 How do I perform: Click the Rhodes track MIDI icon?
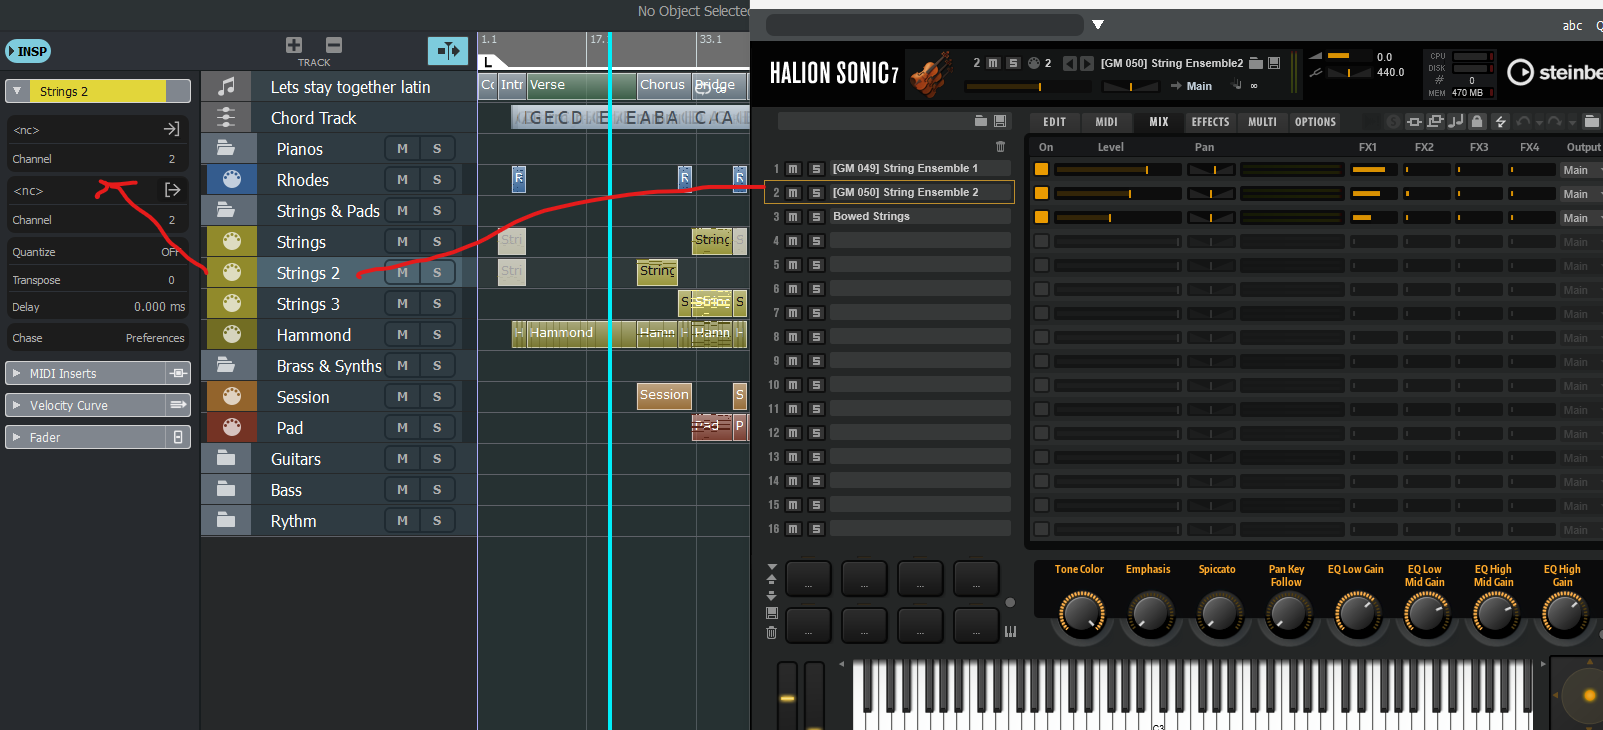tap(232, 180)
